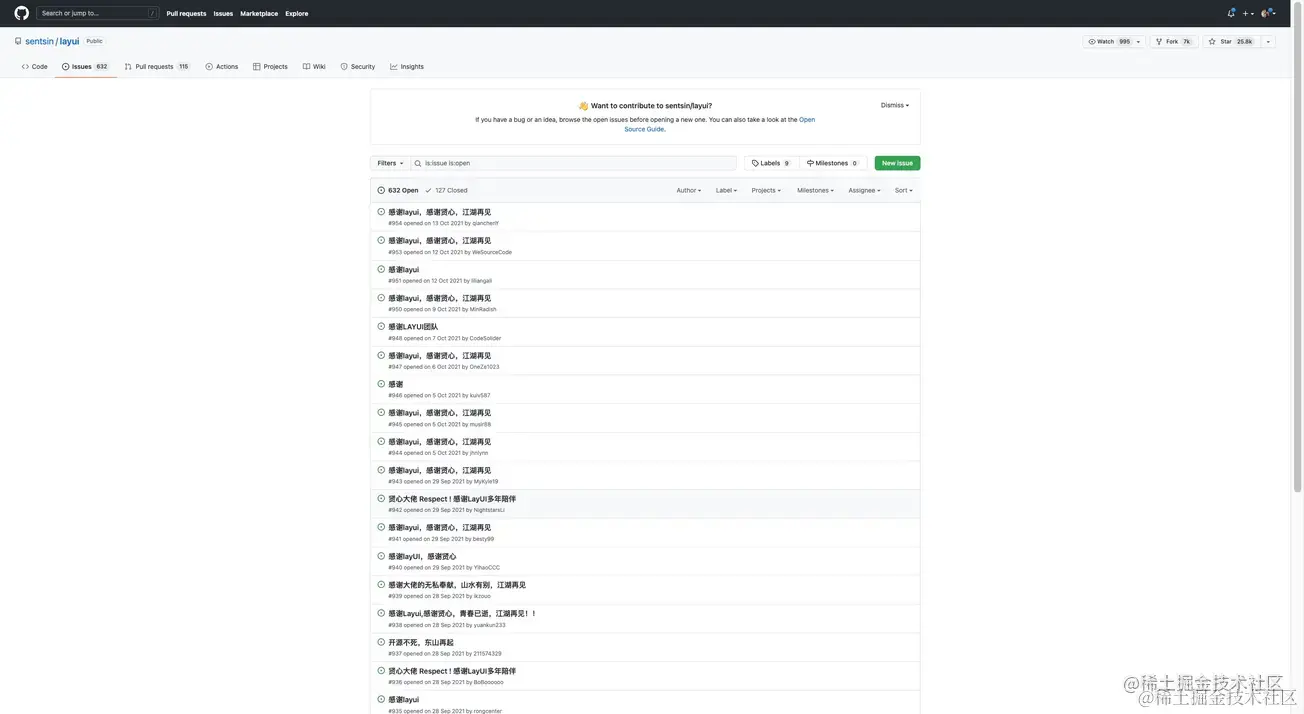
Task: Open the create new '+' menu
Action: coord(1246,11)
